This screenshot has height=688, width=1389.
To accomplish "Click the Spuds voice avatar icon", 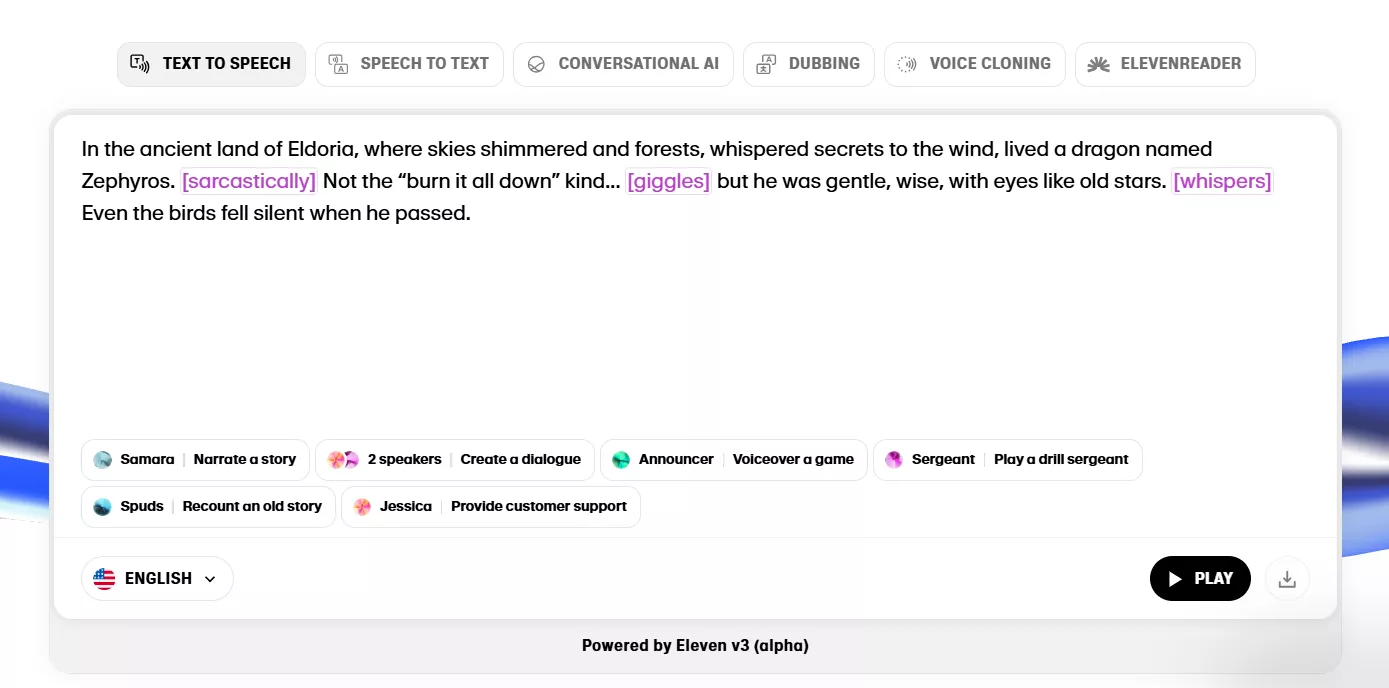I will 102,507.
